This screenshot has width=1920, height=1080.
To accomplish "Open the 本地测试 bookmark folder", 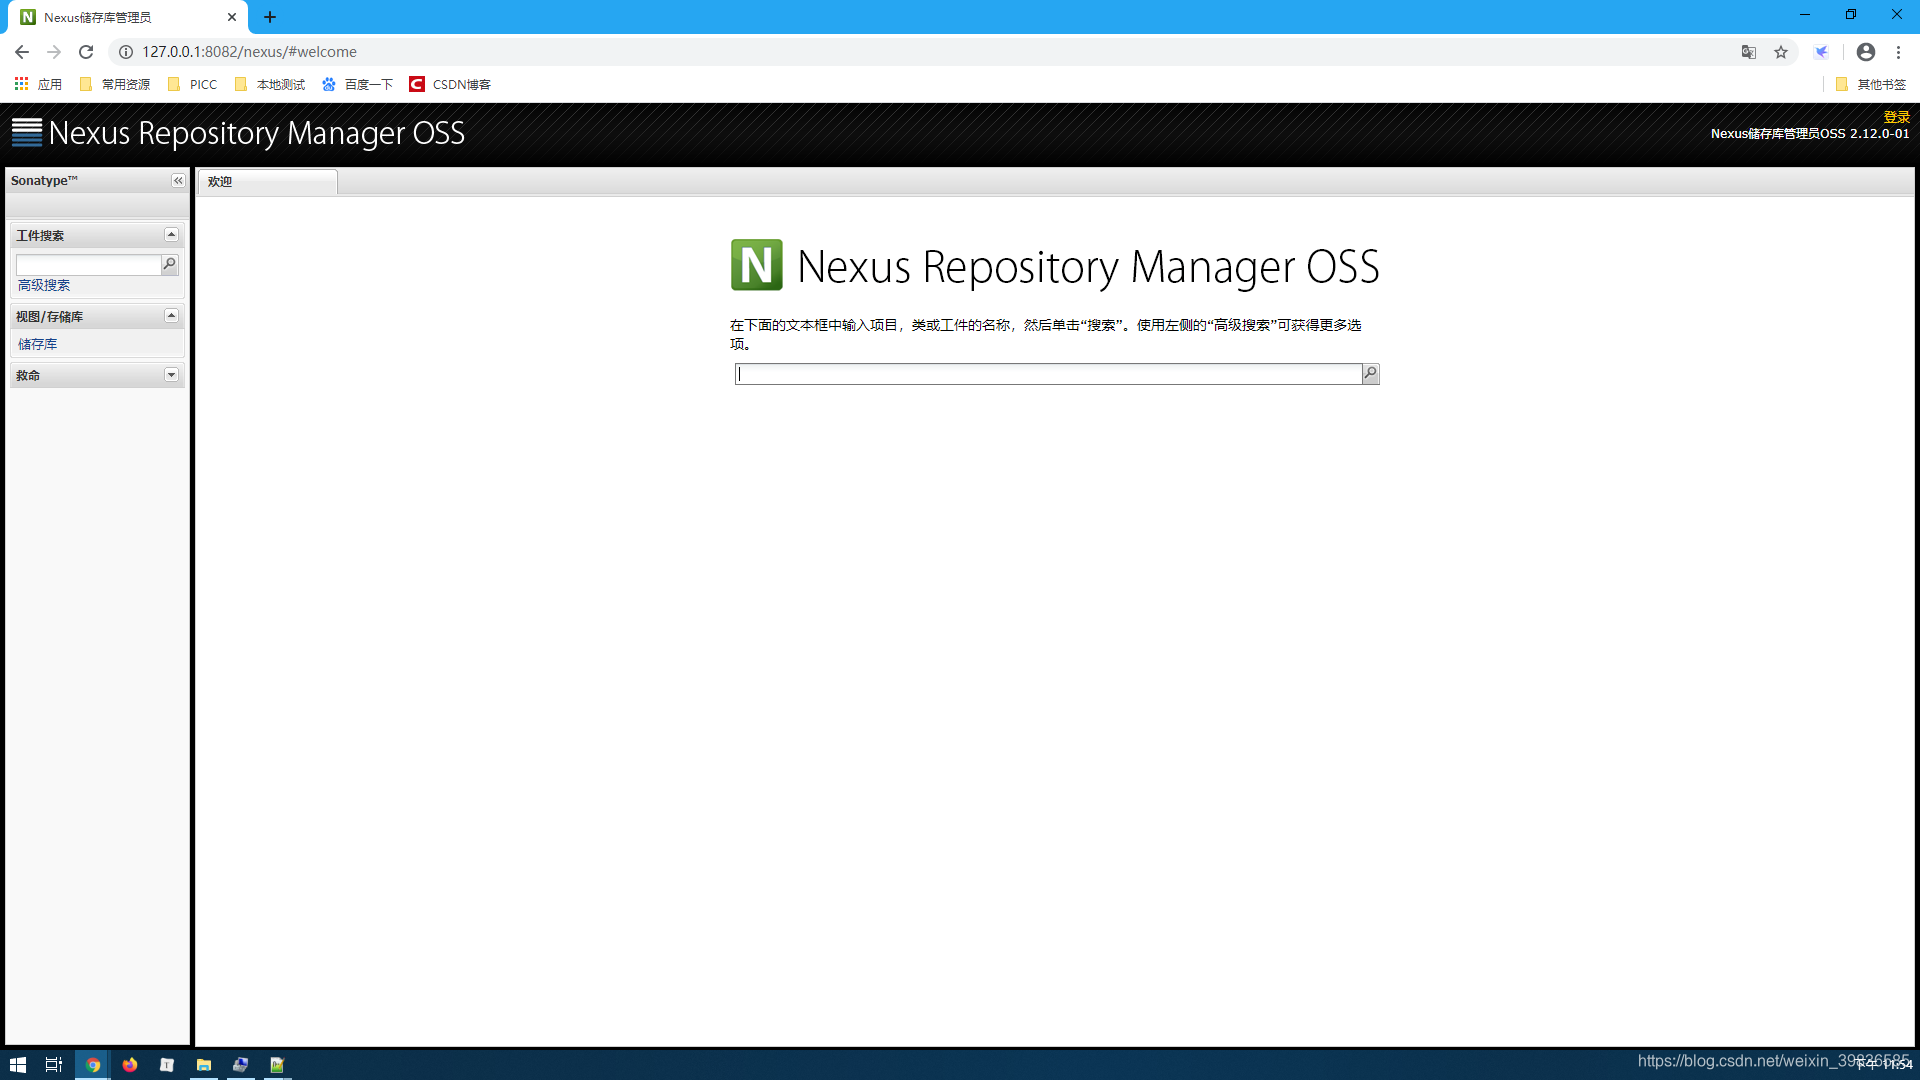I will [270, 84].
